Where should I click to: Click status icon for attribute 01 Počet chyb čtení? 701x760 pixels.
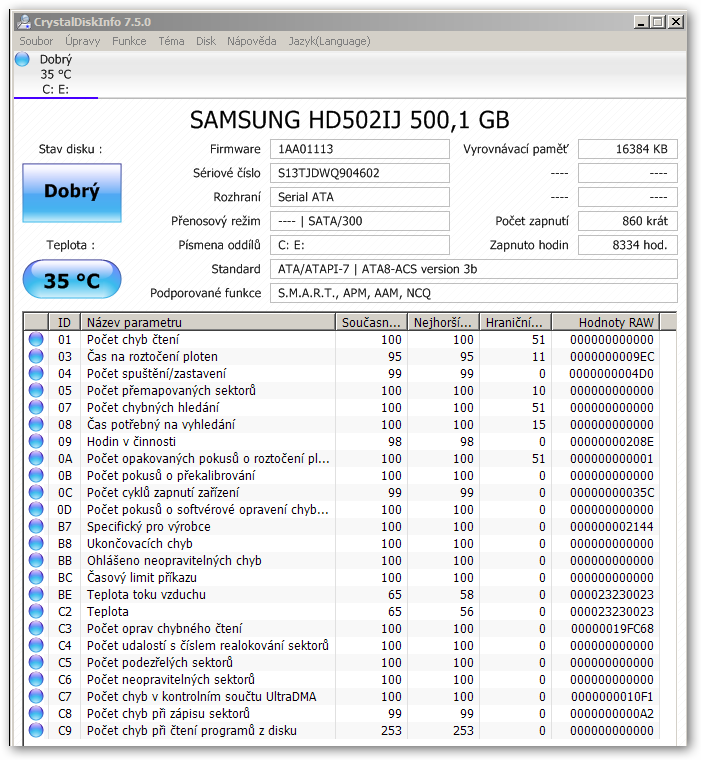pyautogui.click(x=36, y=339)
